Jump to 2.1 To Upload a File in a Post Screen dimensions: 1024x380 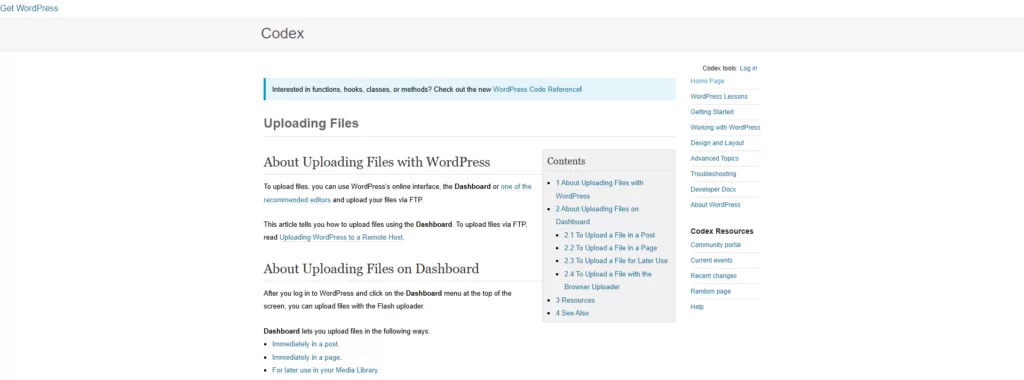click(x=609, y=235)
